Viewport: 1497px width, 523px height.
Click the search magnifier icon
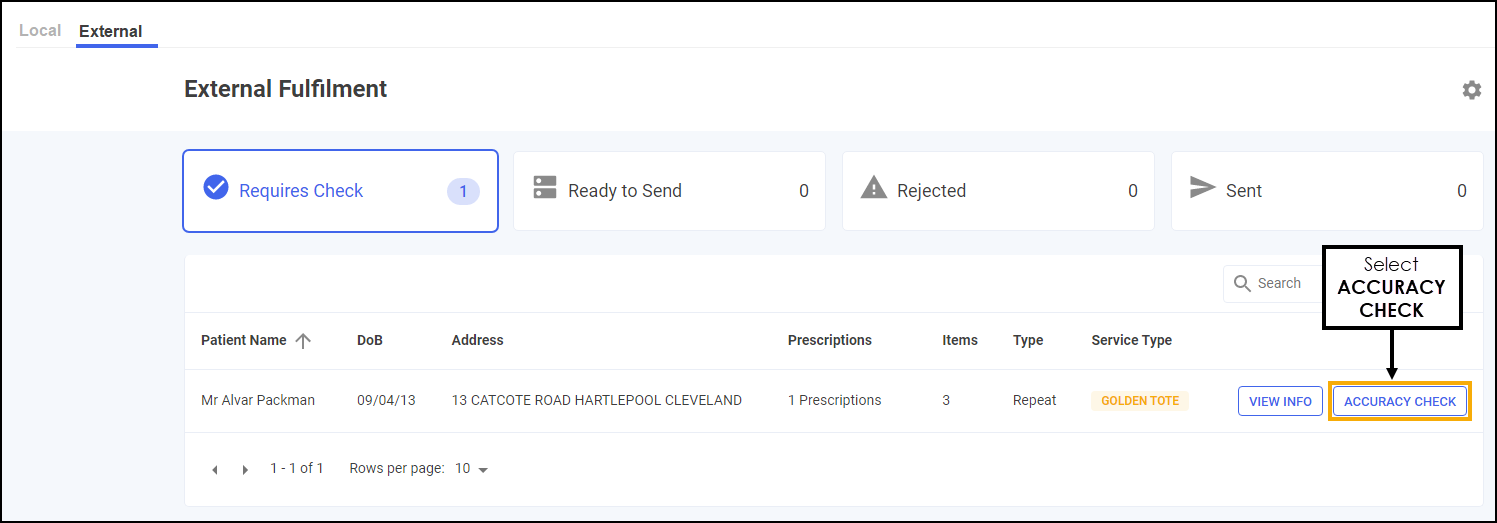(x=1242, y=284)
